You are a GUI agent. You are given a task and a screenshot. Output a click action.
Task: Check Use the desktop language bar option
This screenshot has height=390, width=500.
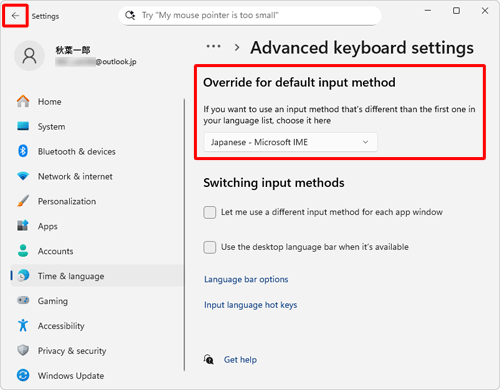coord(210,247)
